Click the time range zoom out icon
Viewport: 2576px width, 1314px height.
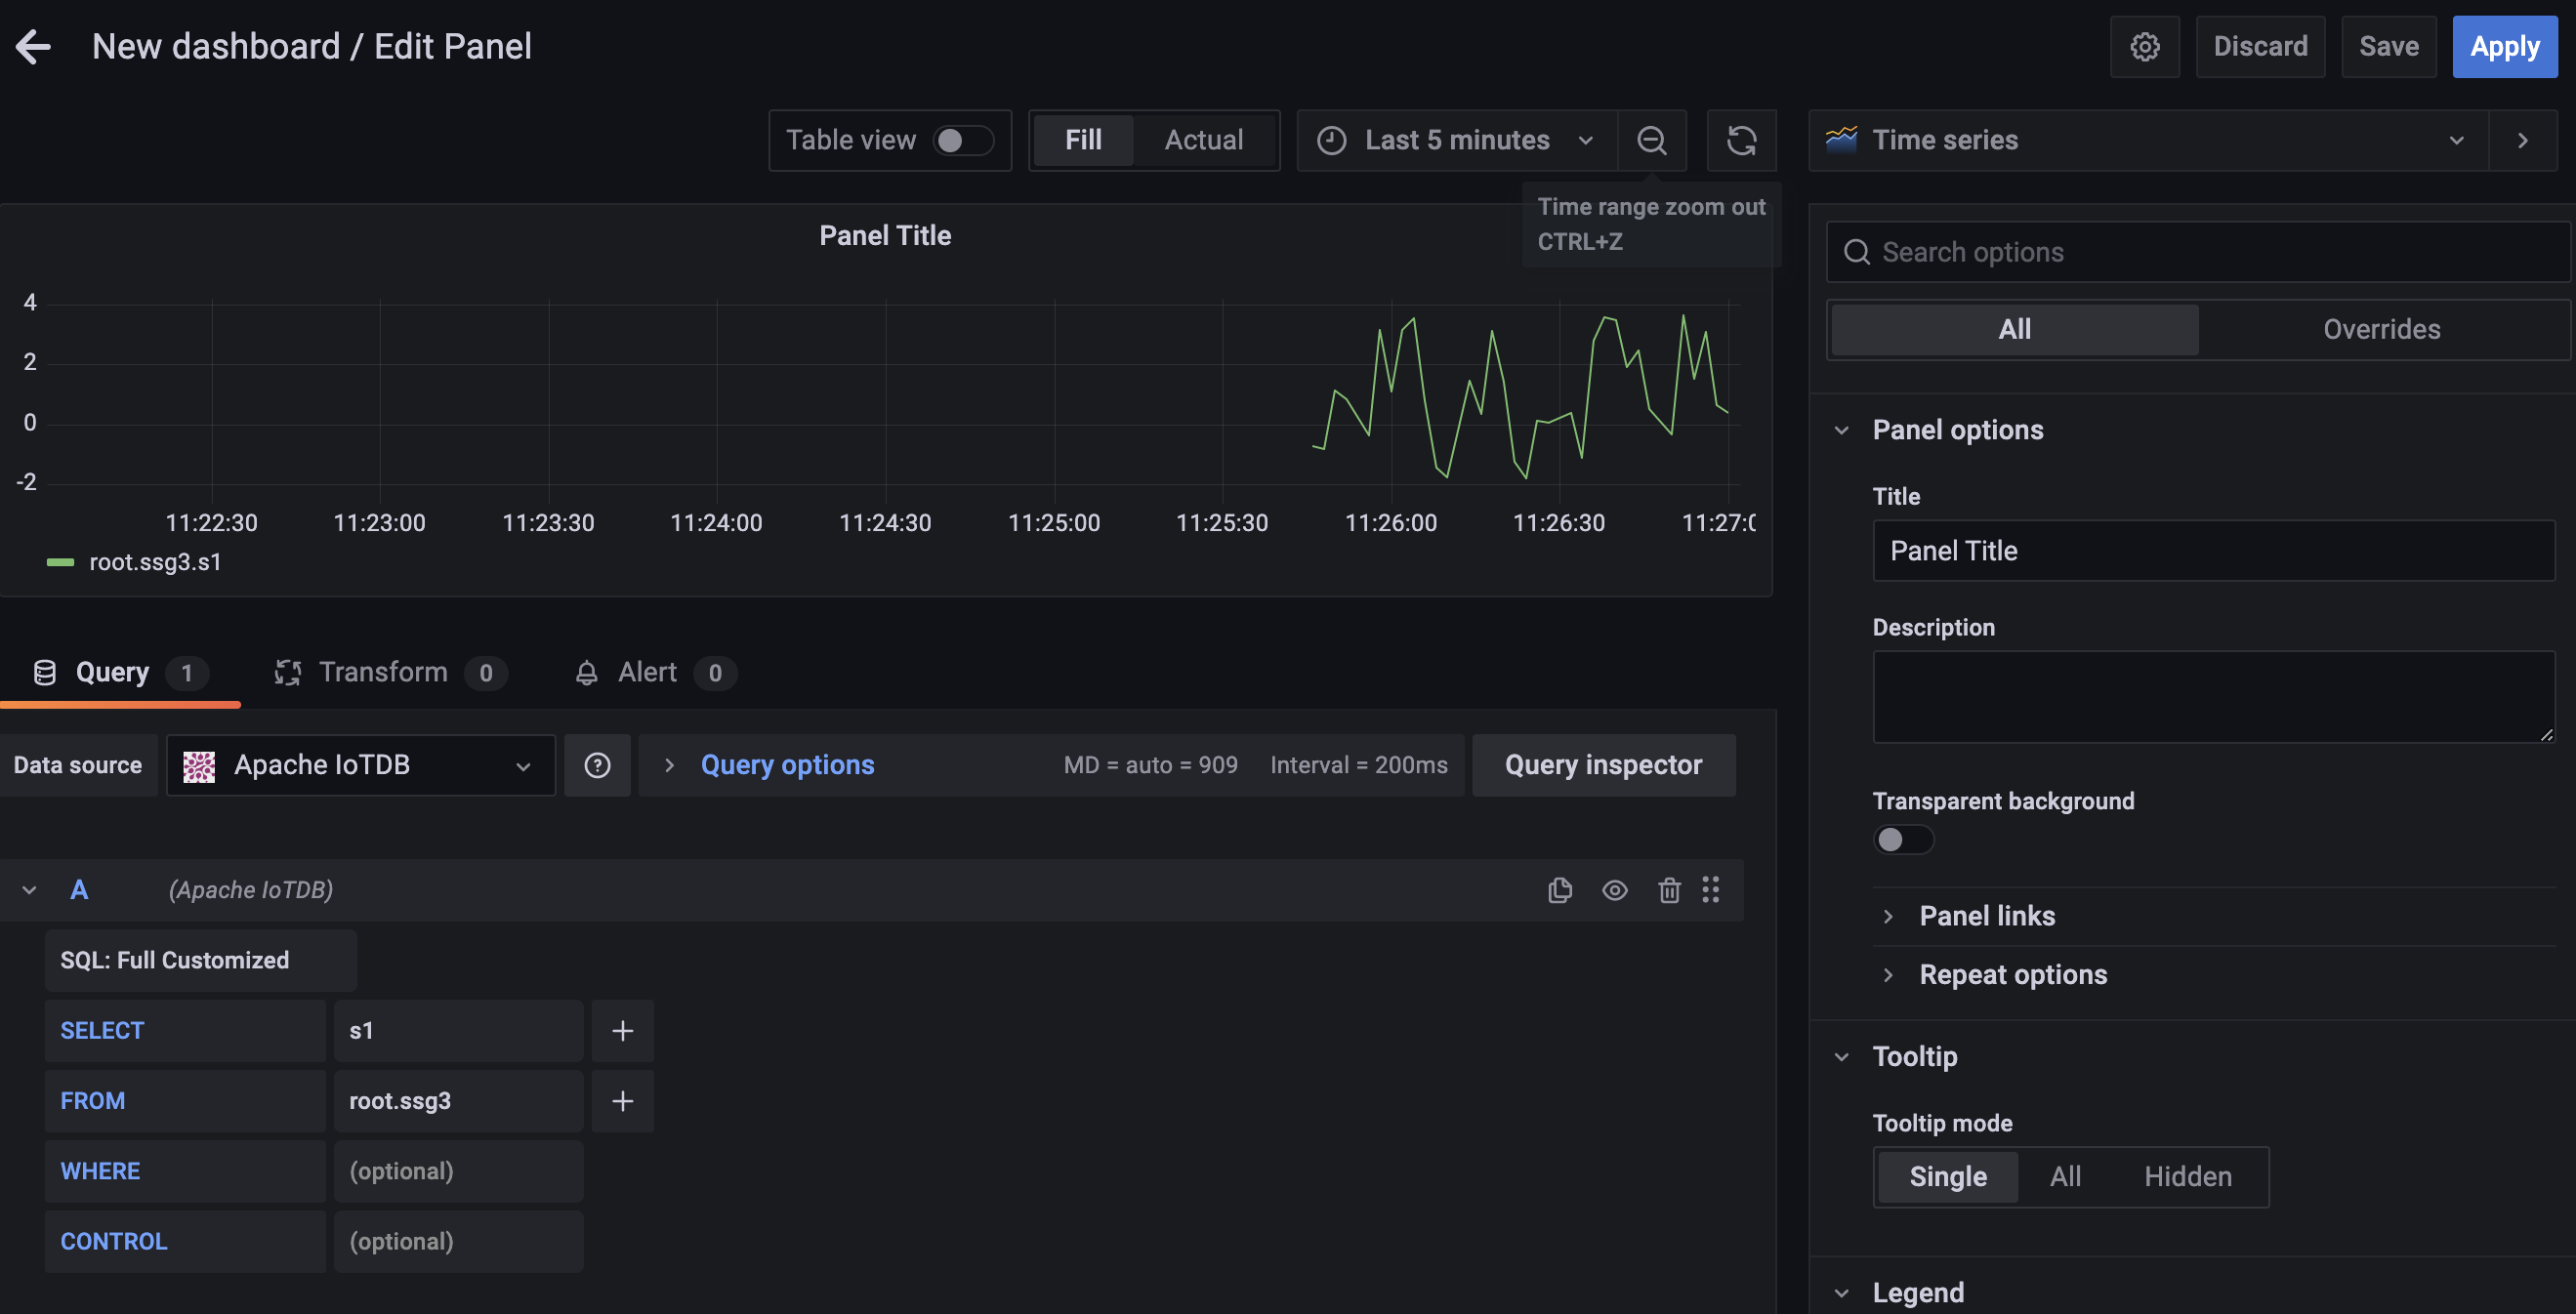[x=1651, y=140]
